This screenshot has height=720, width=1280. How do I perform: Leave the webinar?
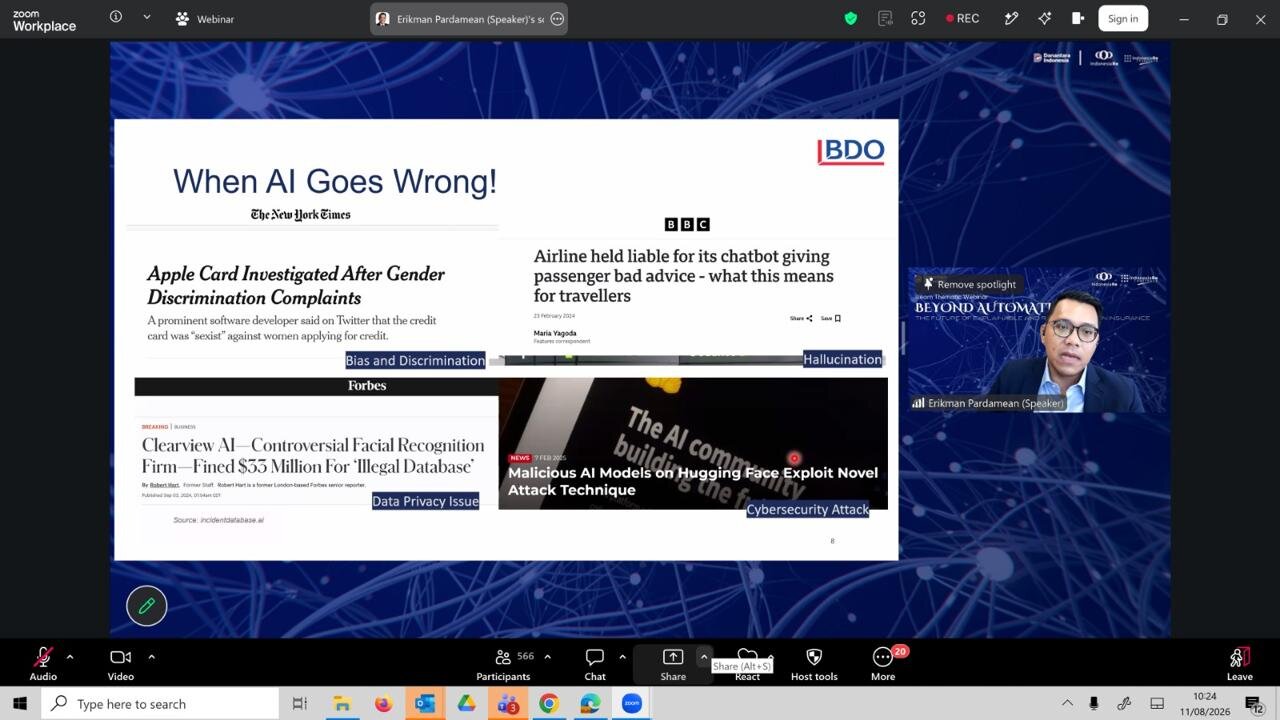pos(1240,663)
